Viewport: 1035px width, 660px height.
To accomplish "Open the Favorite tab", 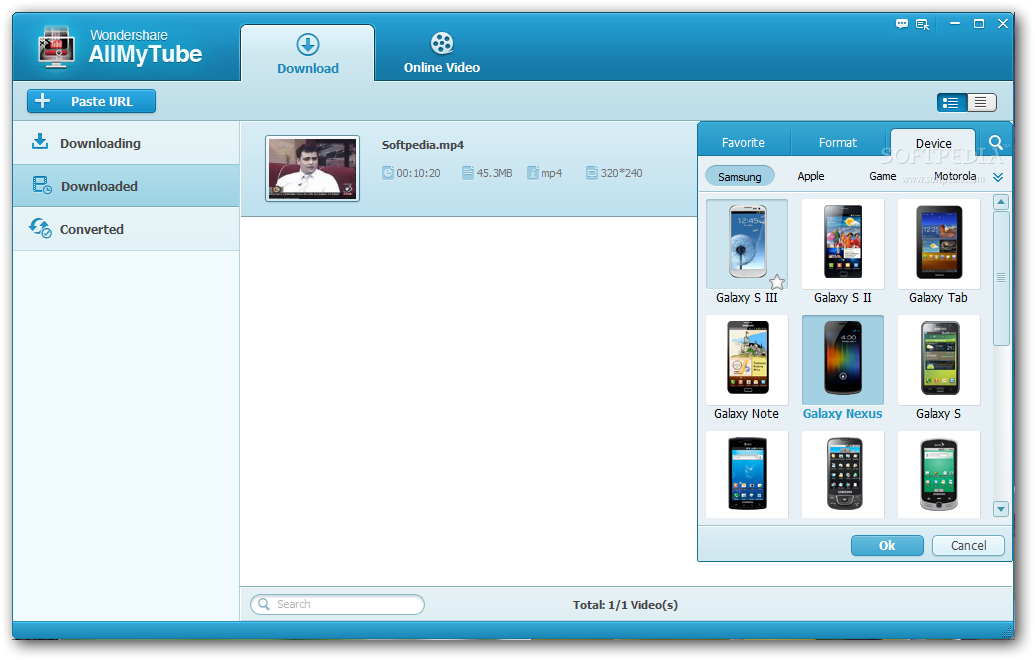I will pos(743,143).
